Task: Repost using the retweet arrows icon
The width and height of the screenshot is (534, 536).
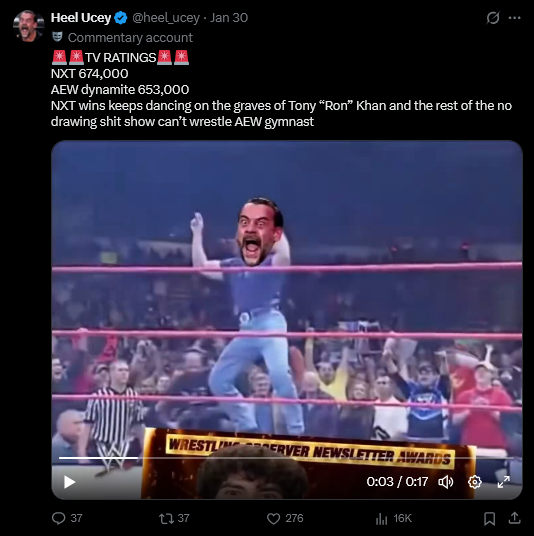Action: click(x=166, y=518)
